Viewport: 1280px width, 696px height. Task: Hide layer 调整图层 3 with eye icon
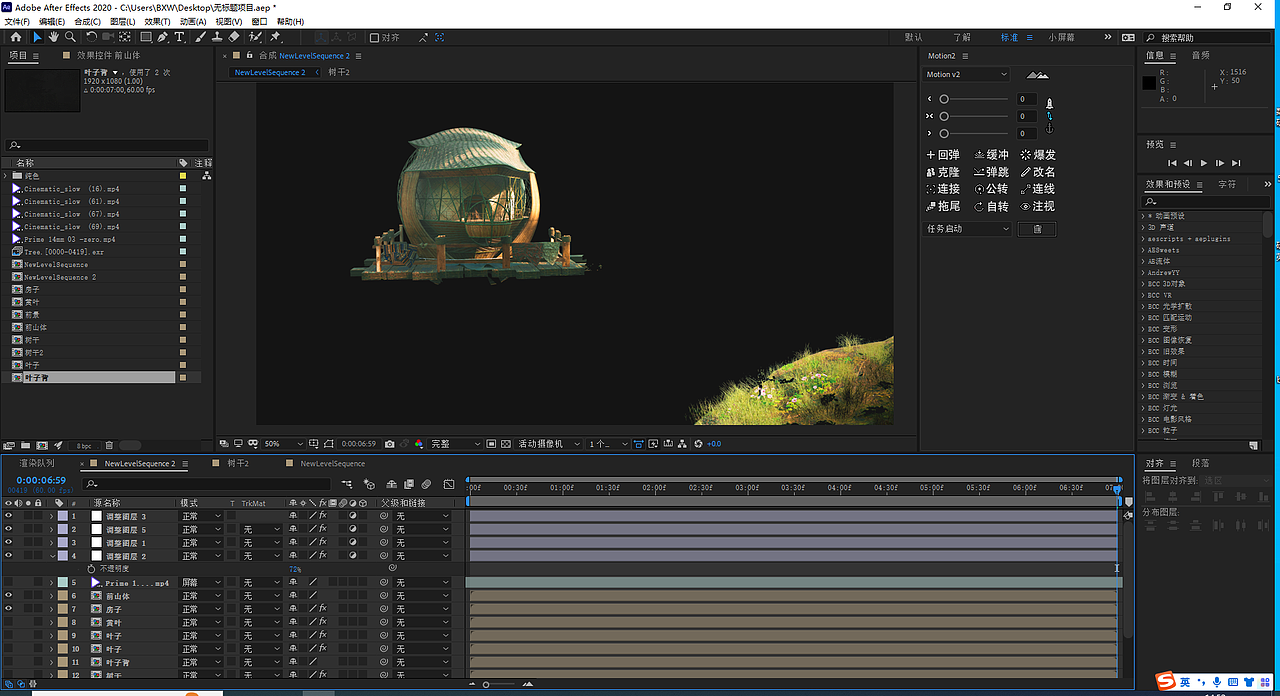coord(9,516)
